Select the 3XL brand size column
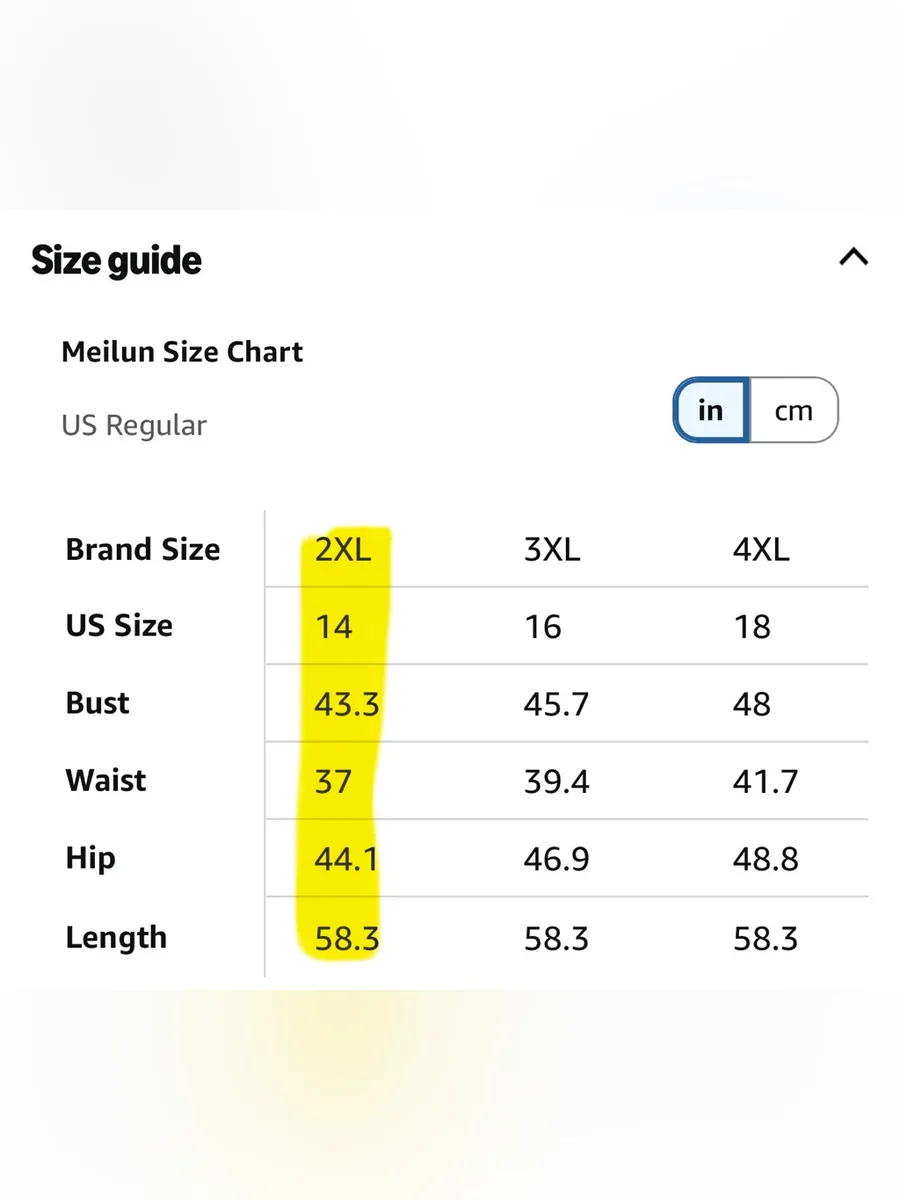Viewport: 900px width, 1200px height. tap(552, 549)
